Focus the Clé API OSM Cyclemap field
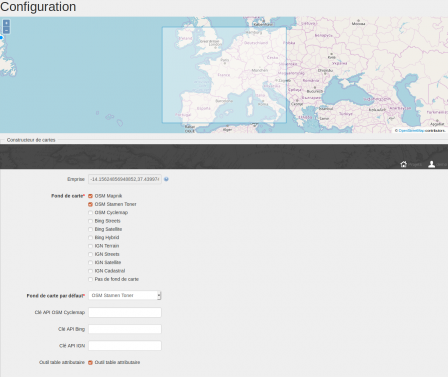The width and height of the screenshot is (448, 377). point(125,312)
